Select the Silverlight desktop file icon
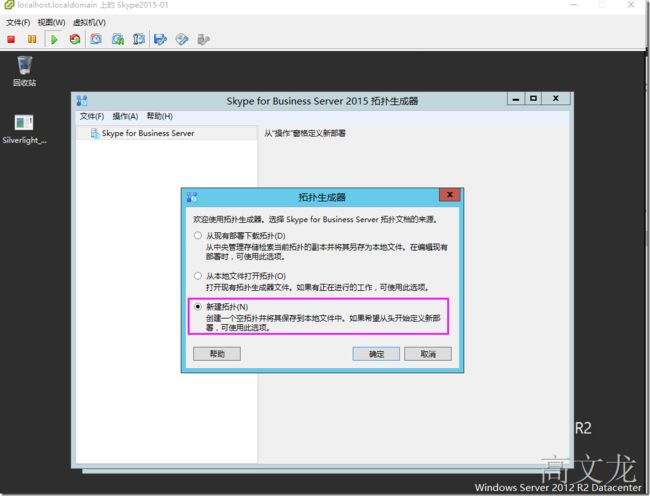 click(x=24, y=129)
